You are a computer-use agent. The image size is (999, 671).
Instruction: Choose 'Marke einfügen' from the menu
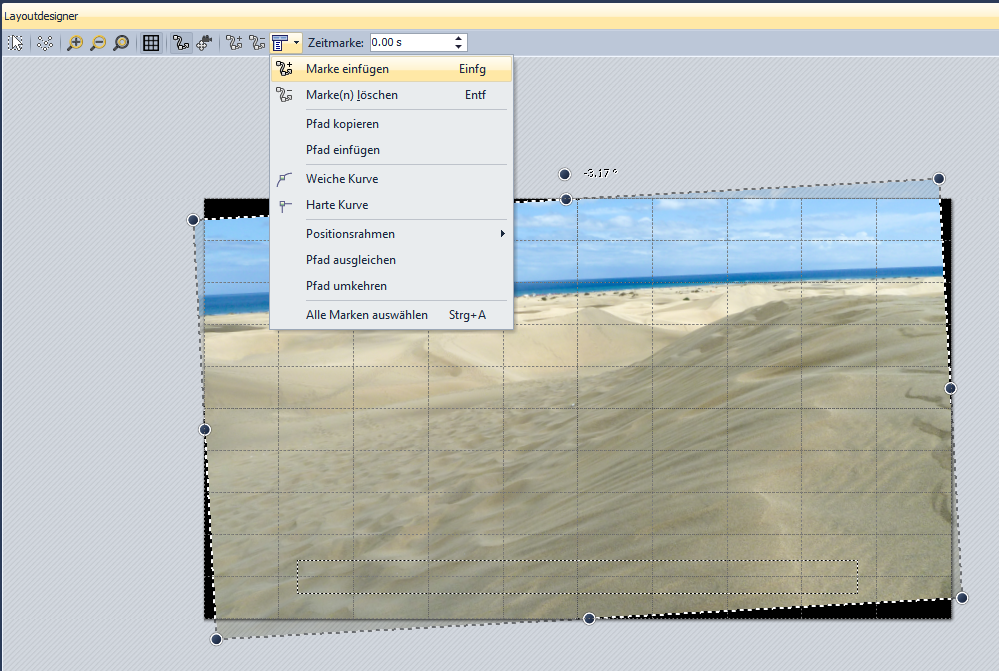(347, 69)
